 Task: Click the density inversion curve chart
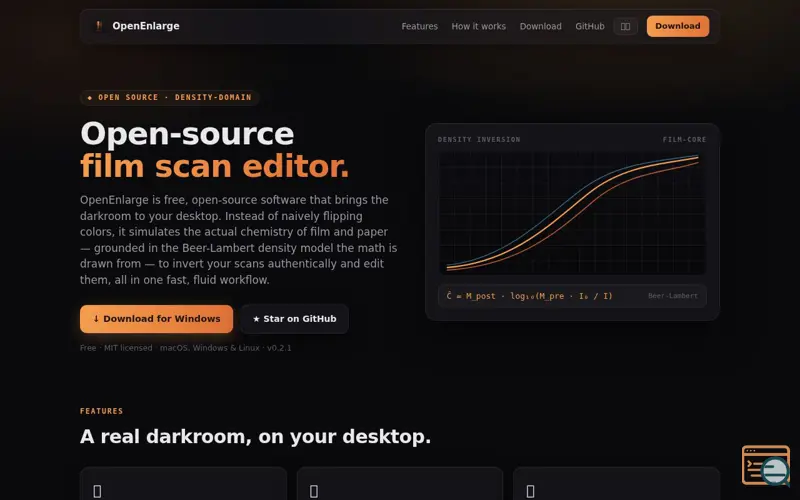(x=572, y=213)
